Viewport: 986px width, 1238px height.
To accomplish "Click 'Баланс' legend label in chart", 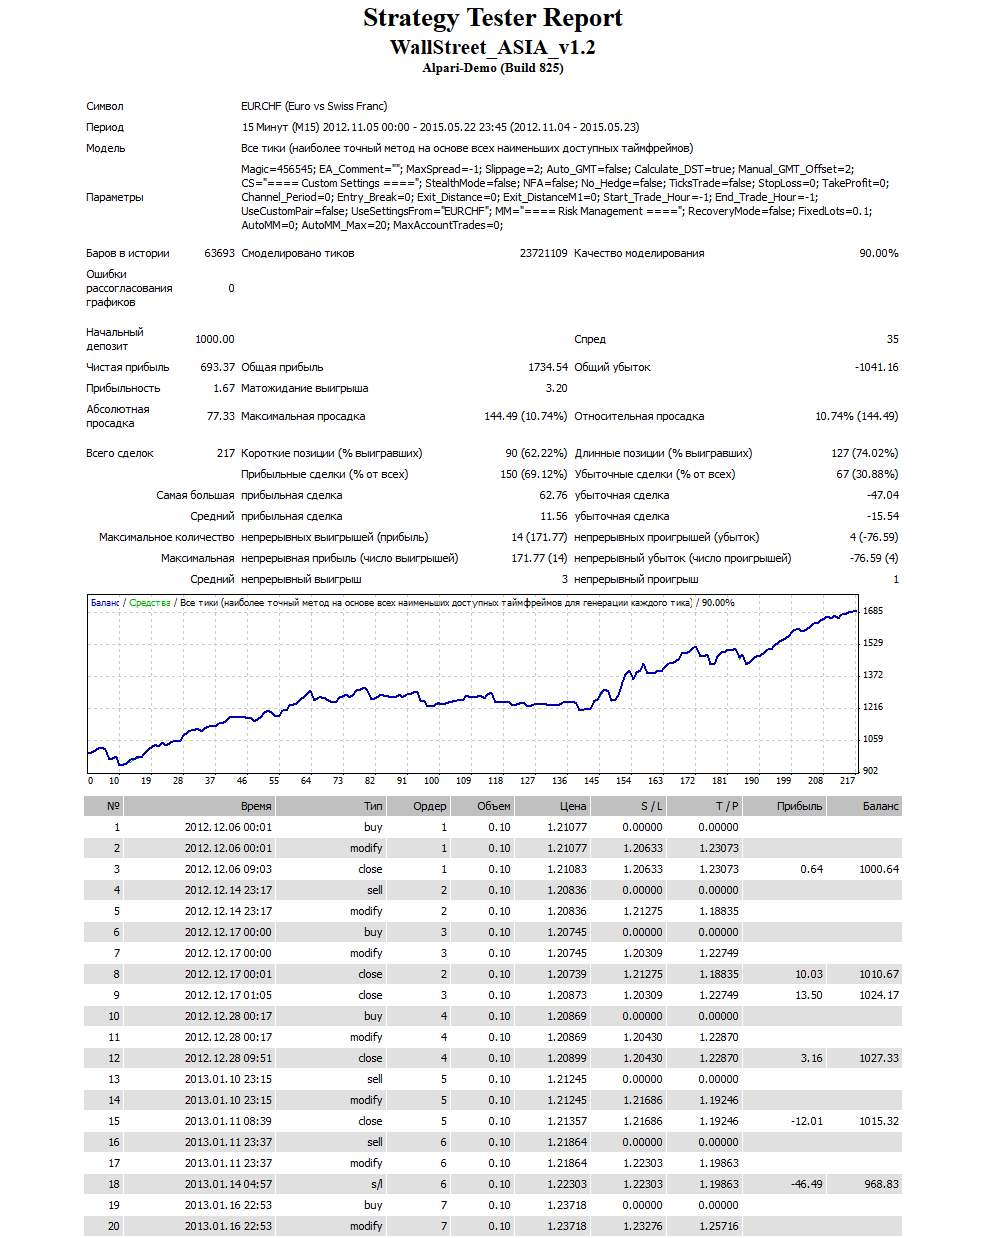I will point(105,603).
